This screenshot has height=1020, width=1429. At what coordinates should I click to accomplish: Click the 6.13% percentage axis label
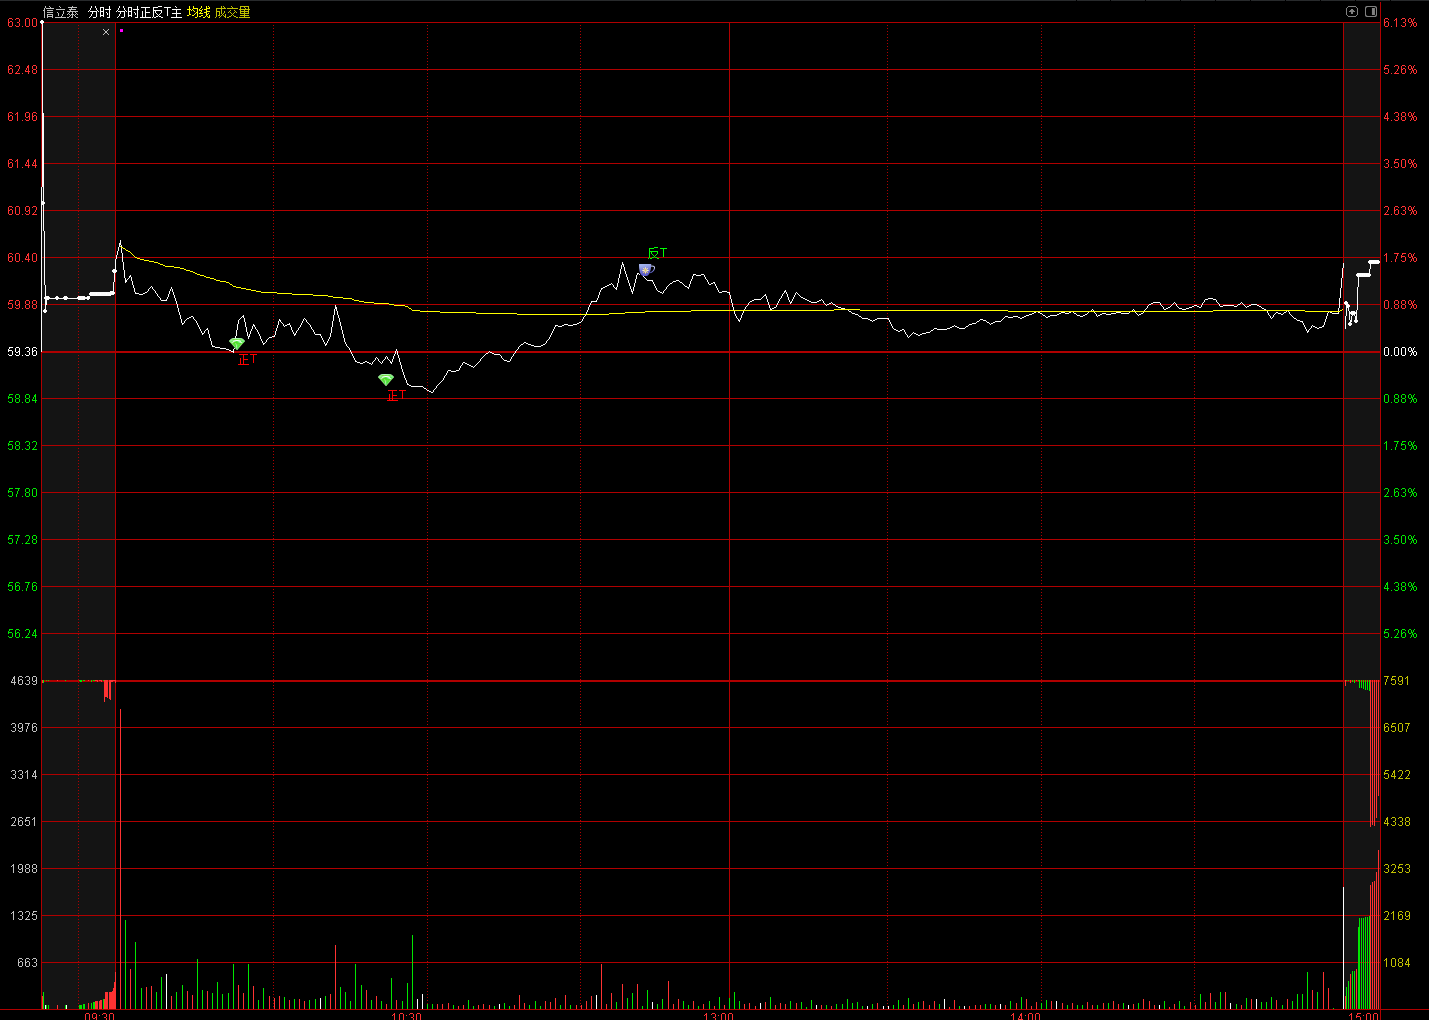click(x=1400, y=22)
